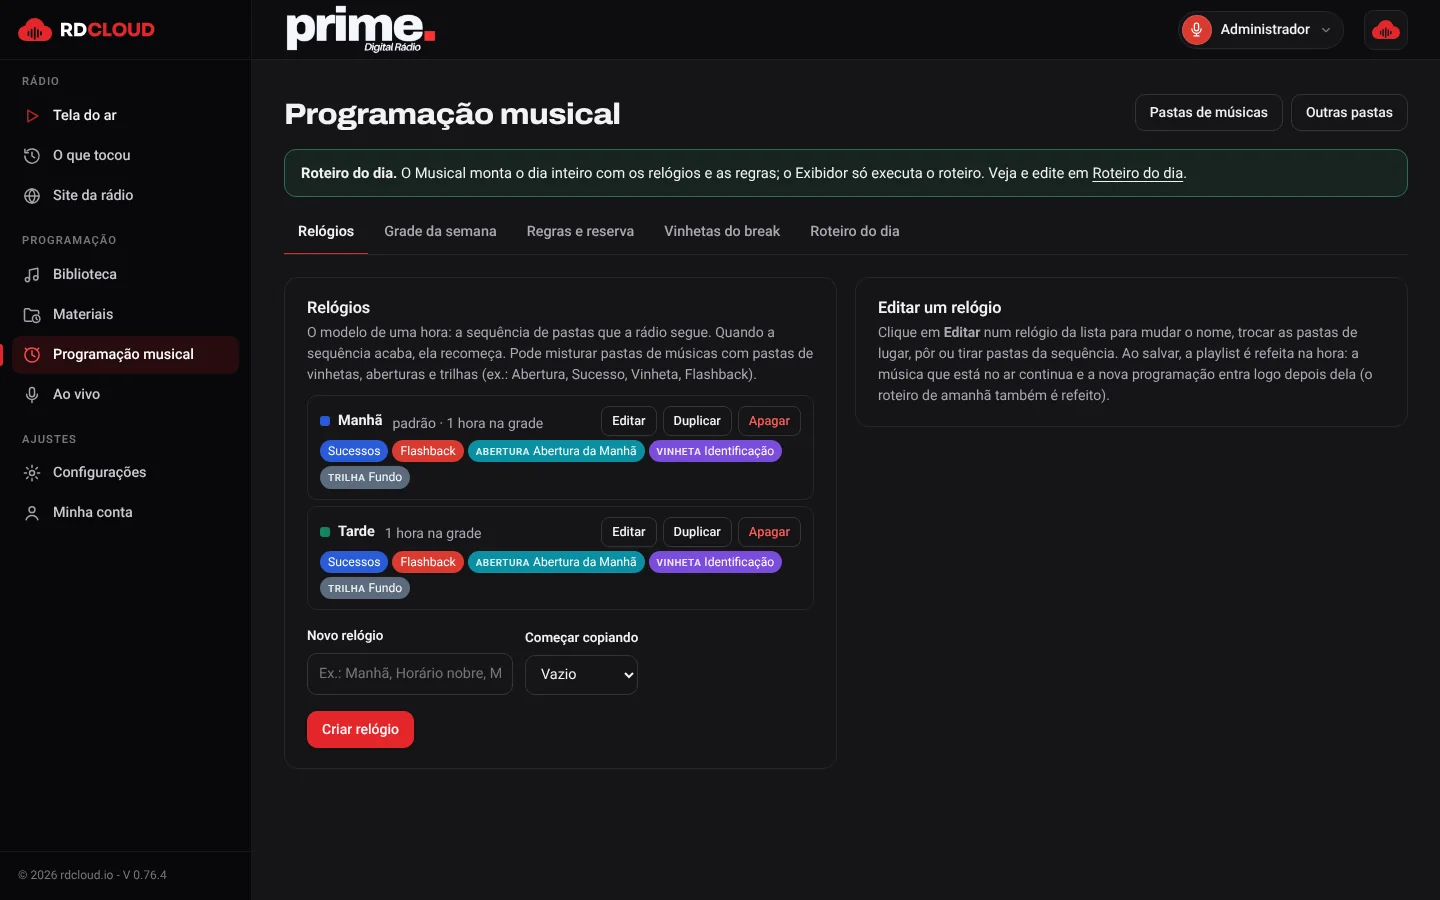Click the green color square next to Tarde

point(325,532)
